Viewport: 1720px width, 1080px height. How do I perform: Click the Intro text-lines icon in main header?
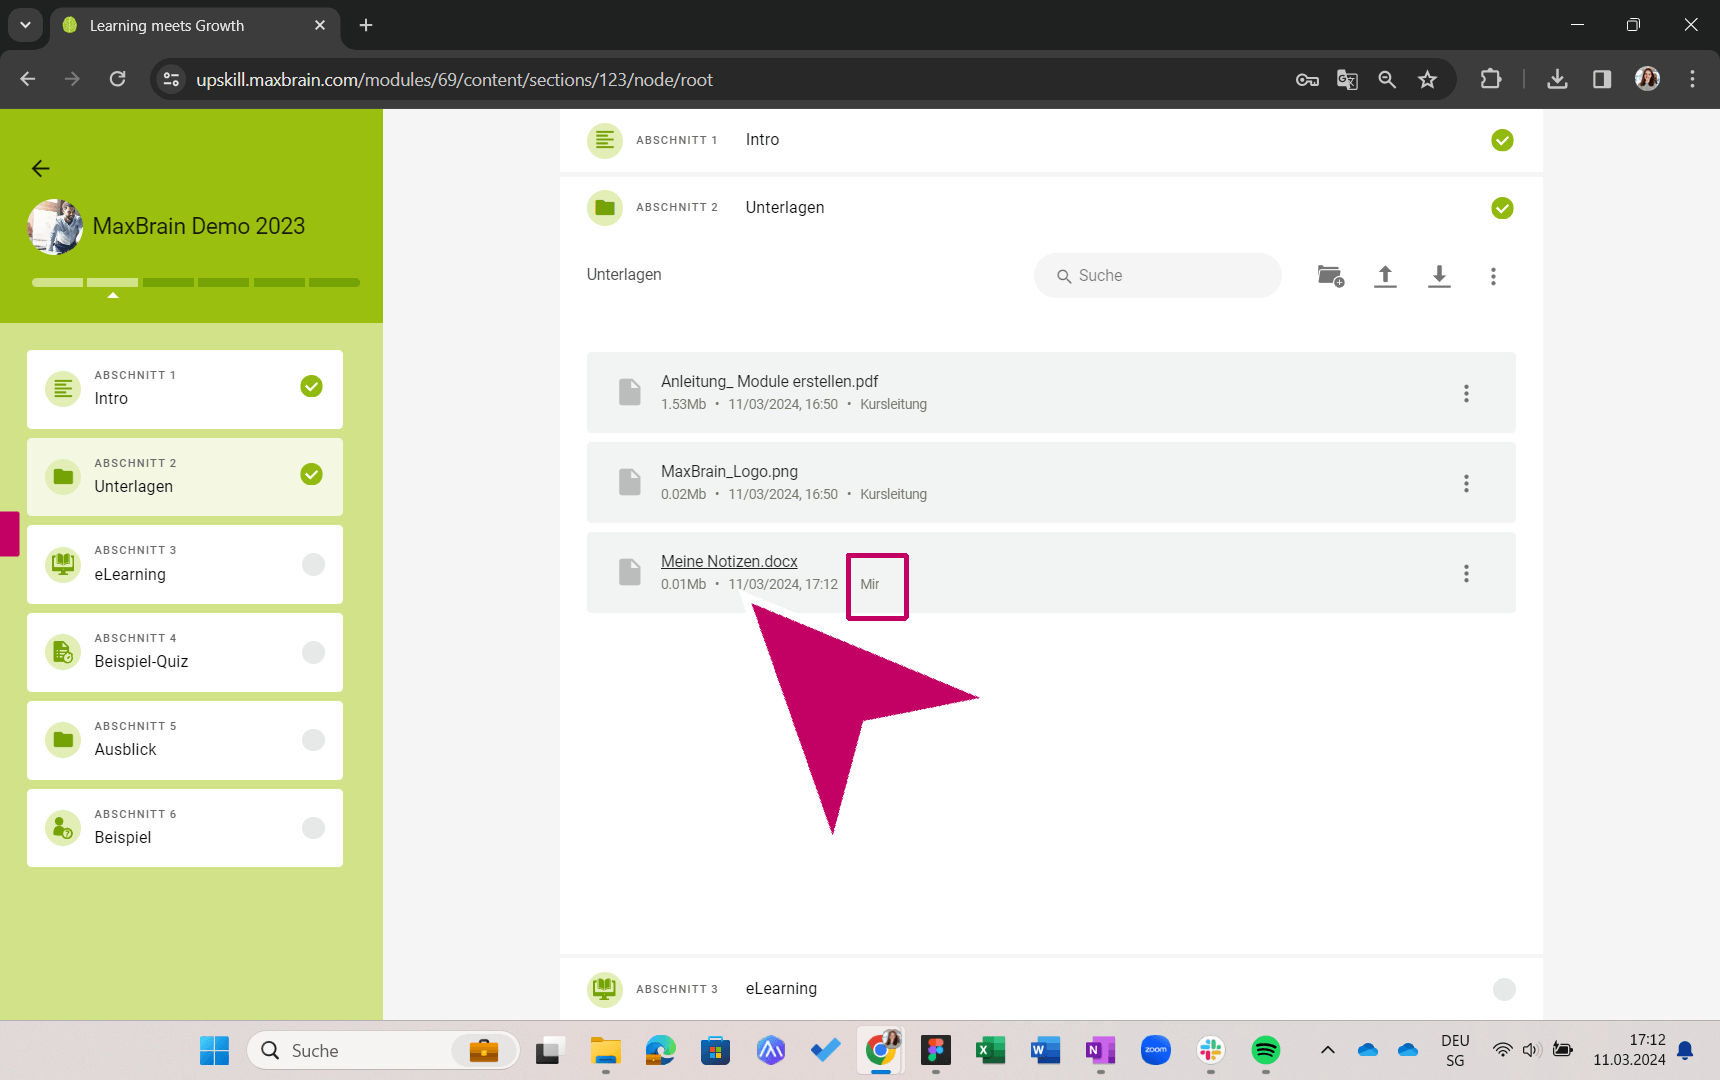point(605,141)
